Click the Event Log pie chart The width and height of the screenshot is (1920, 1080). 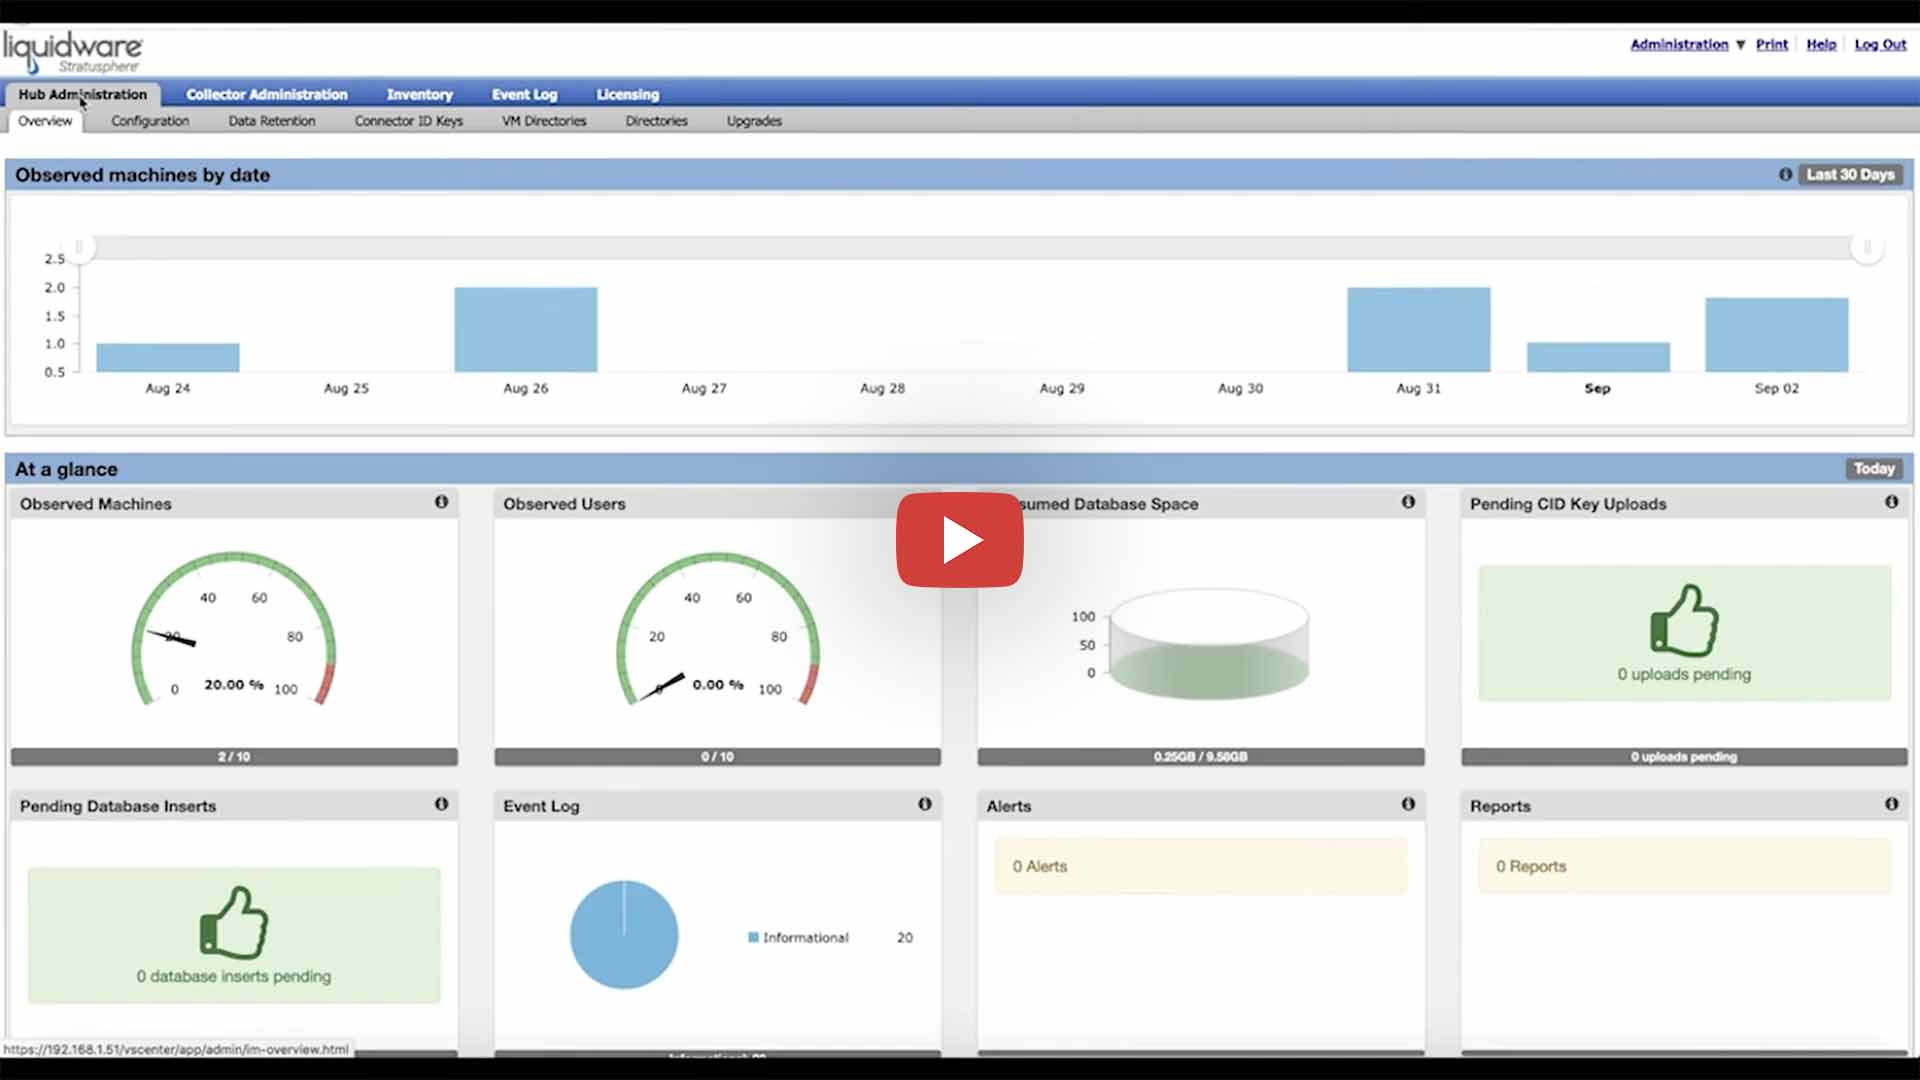tap(624, 935)
